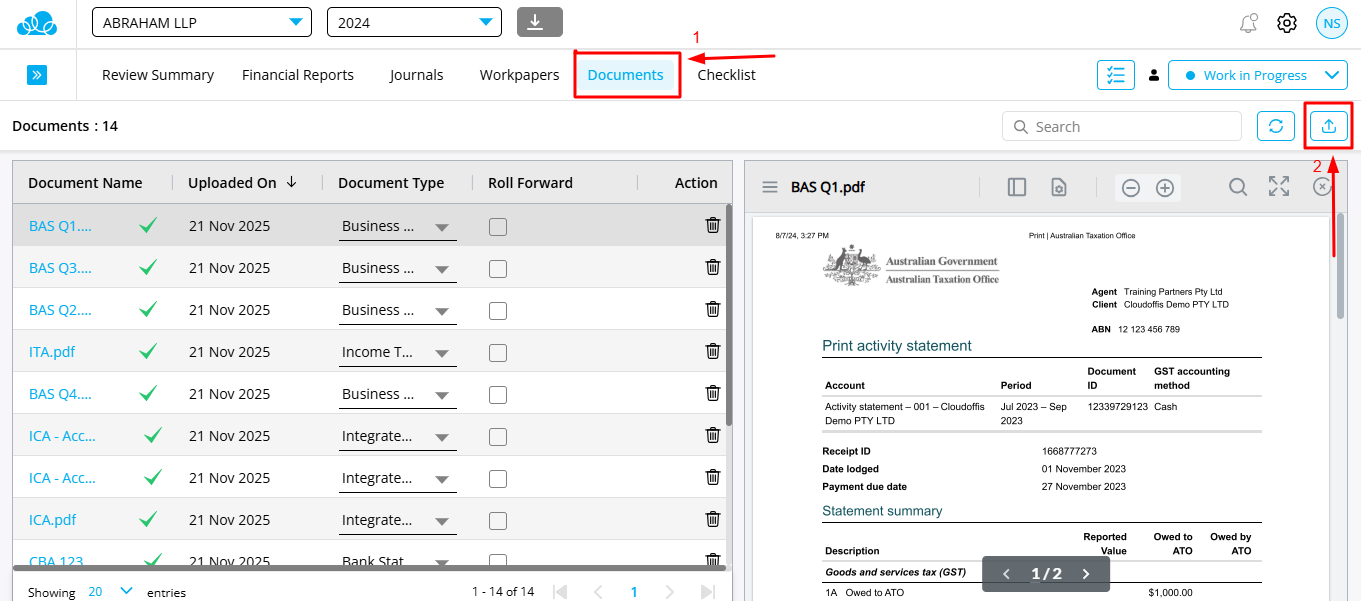Switch to the Workpapers tab
The image size is (1361, 601).
click(x=519, y=75)
